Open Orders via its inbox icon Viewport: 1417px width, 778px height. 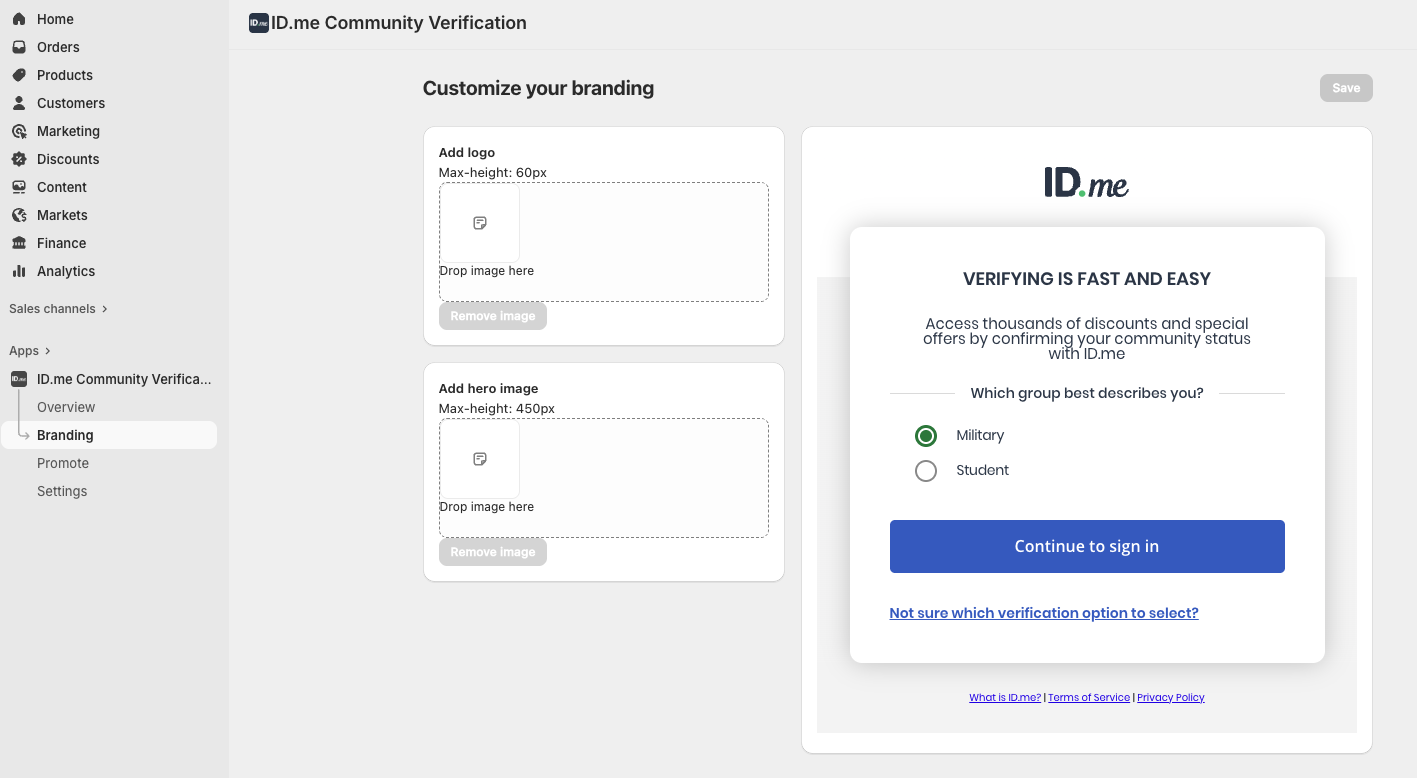(x=19, y=47)
